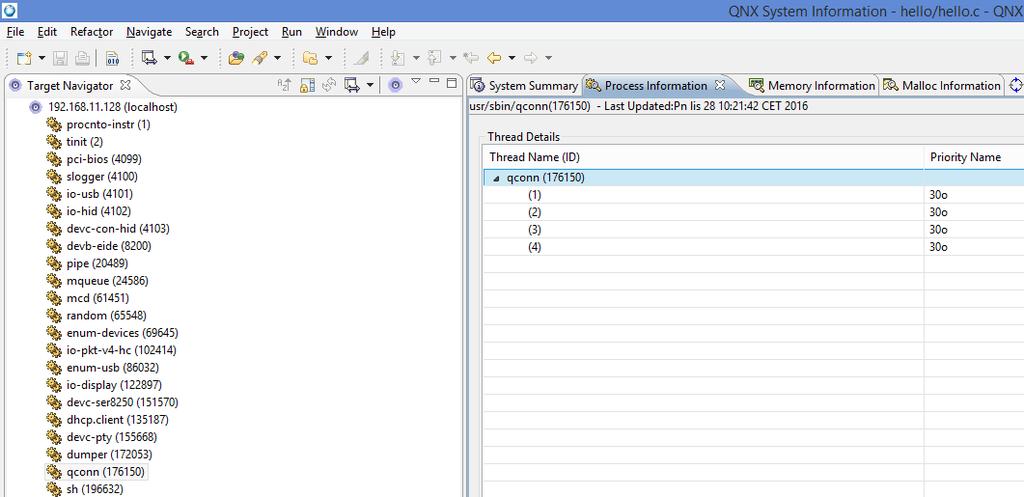1024x497 pixels.
Task: Select the devb-eide (8200) process
Action: pyautogui.click(x=109, y=246)
